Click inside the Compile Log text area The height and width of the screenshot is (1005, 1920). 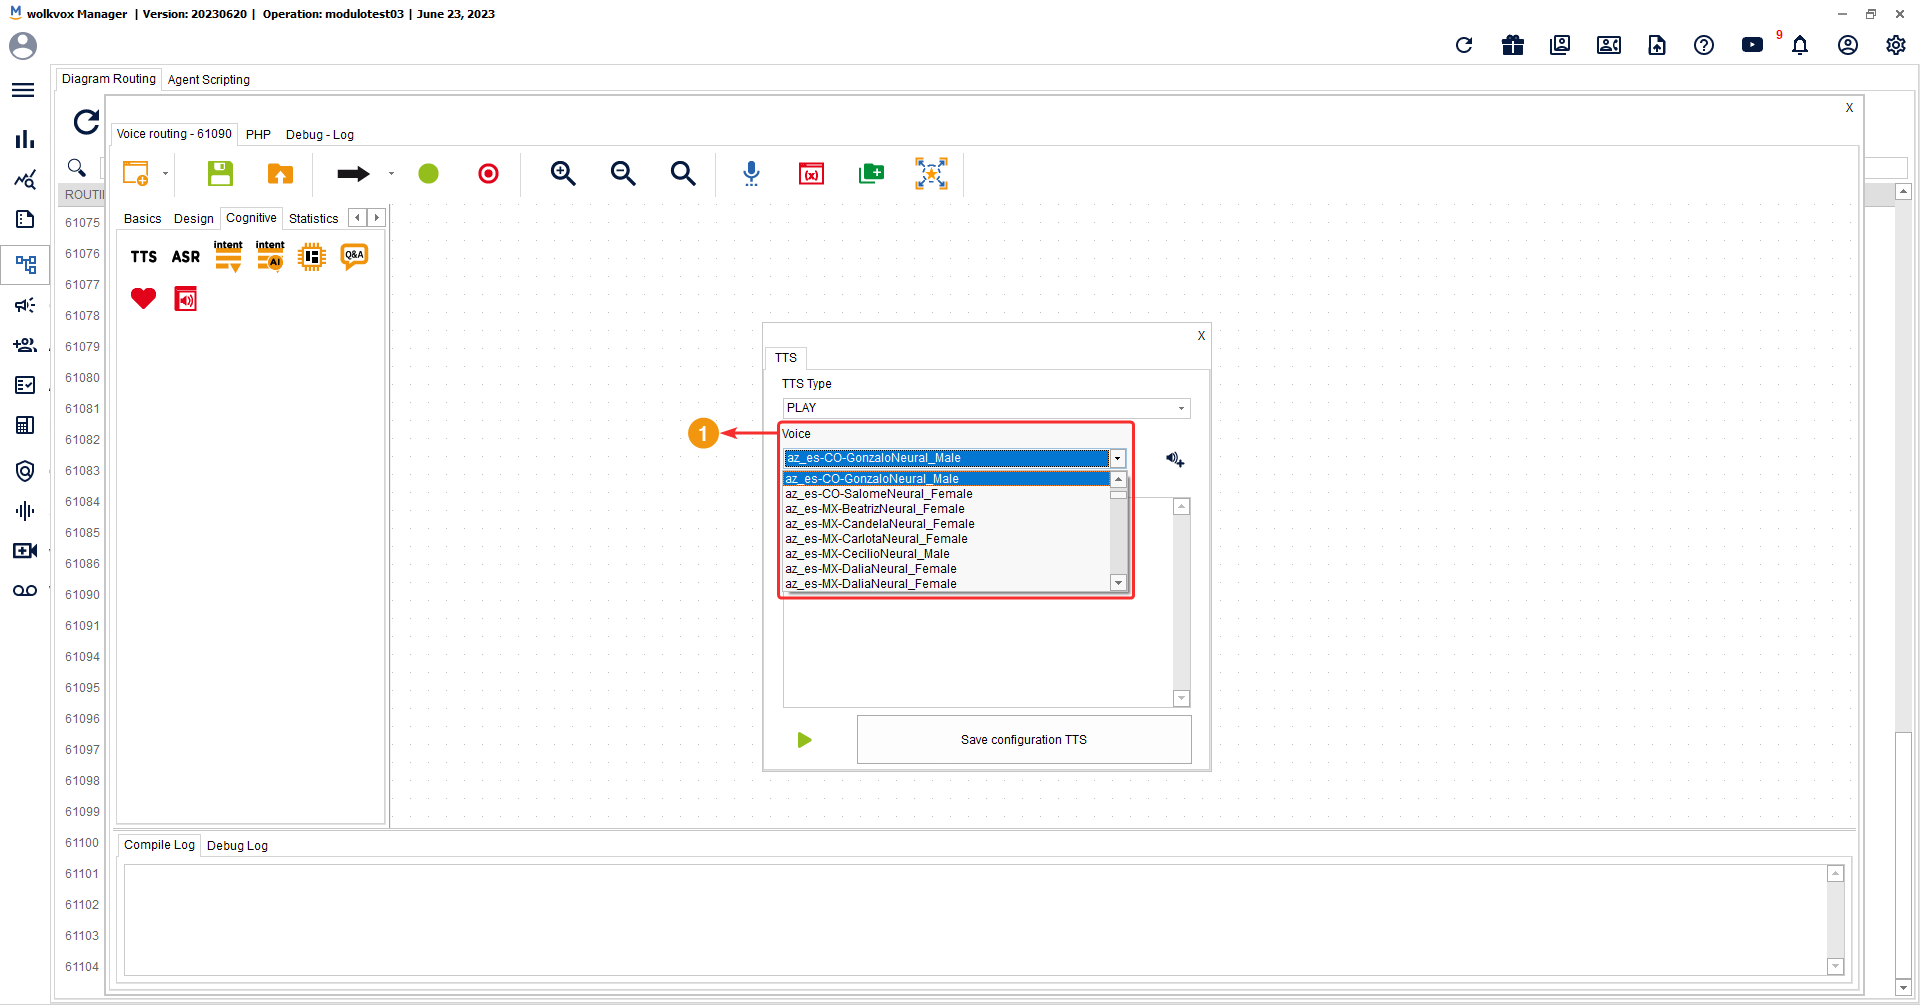point(975,920)
